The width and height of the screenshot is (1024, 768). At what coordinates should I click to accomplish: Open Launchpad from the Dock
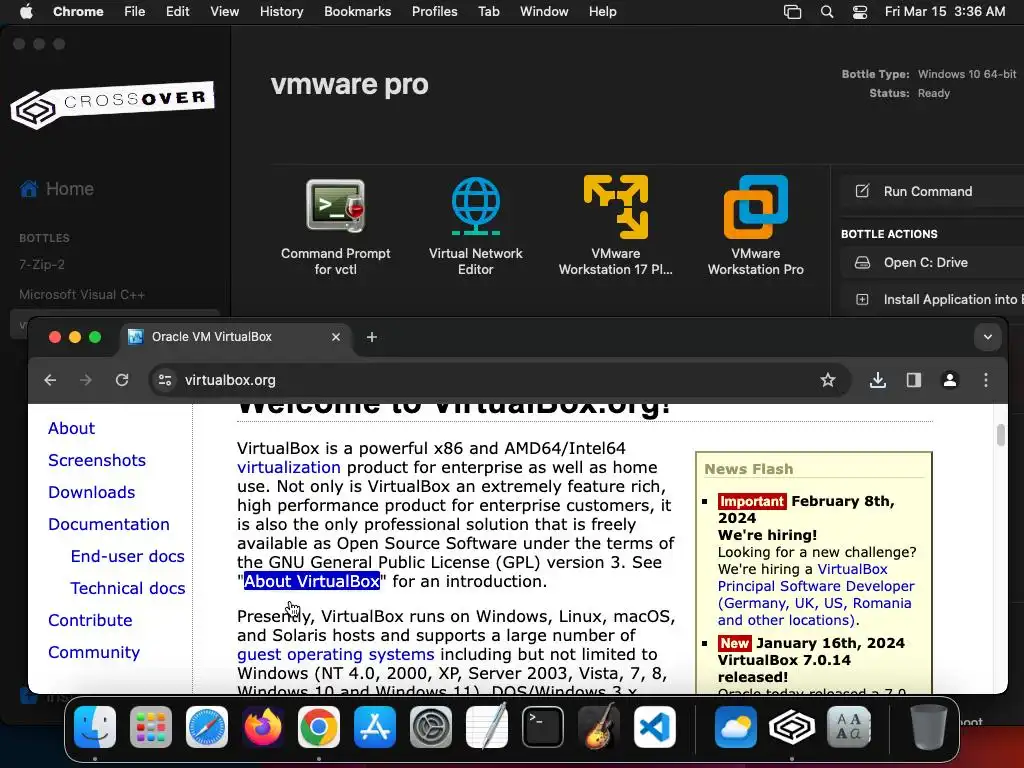coord(151,727)
